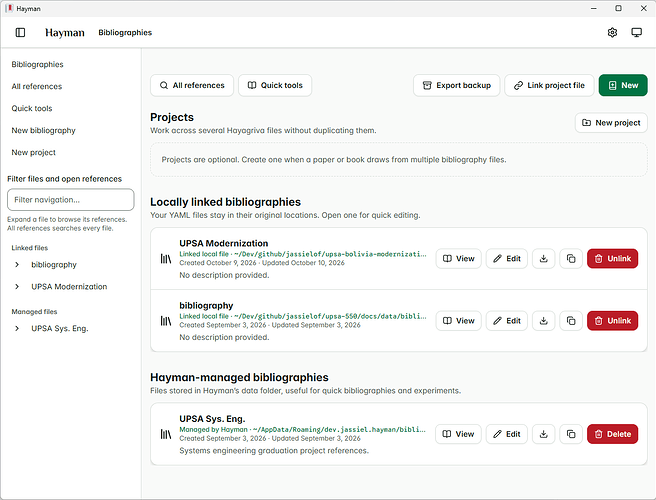Viewport: 656px width, 500px height.
Task: Click the monitor display icon in header
Action: click(x=636, y=32)
